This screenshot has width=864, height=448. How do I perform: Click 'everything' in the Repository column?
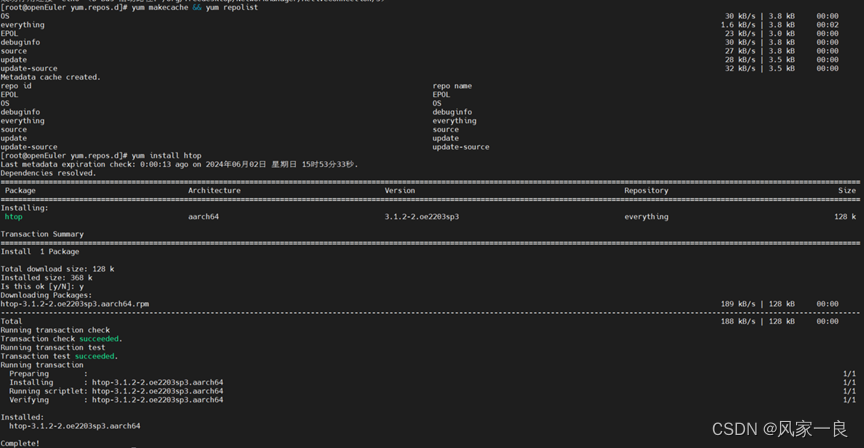[646, 217]
